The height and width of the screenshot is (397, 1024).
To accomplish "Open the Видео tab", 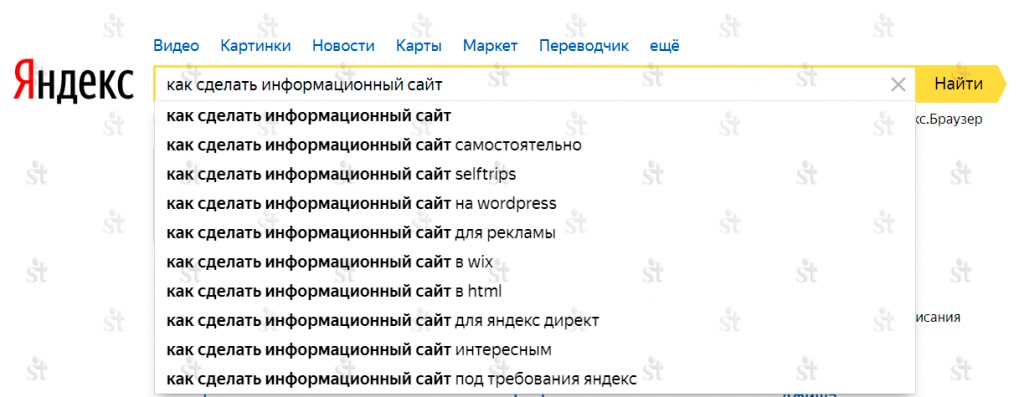I will click(x=176, y=46).
